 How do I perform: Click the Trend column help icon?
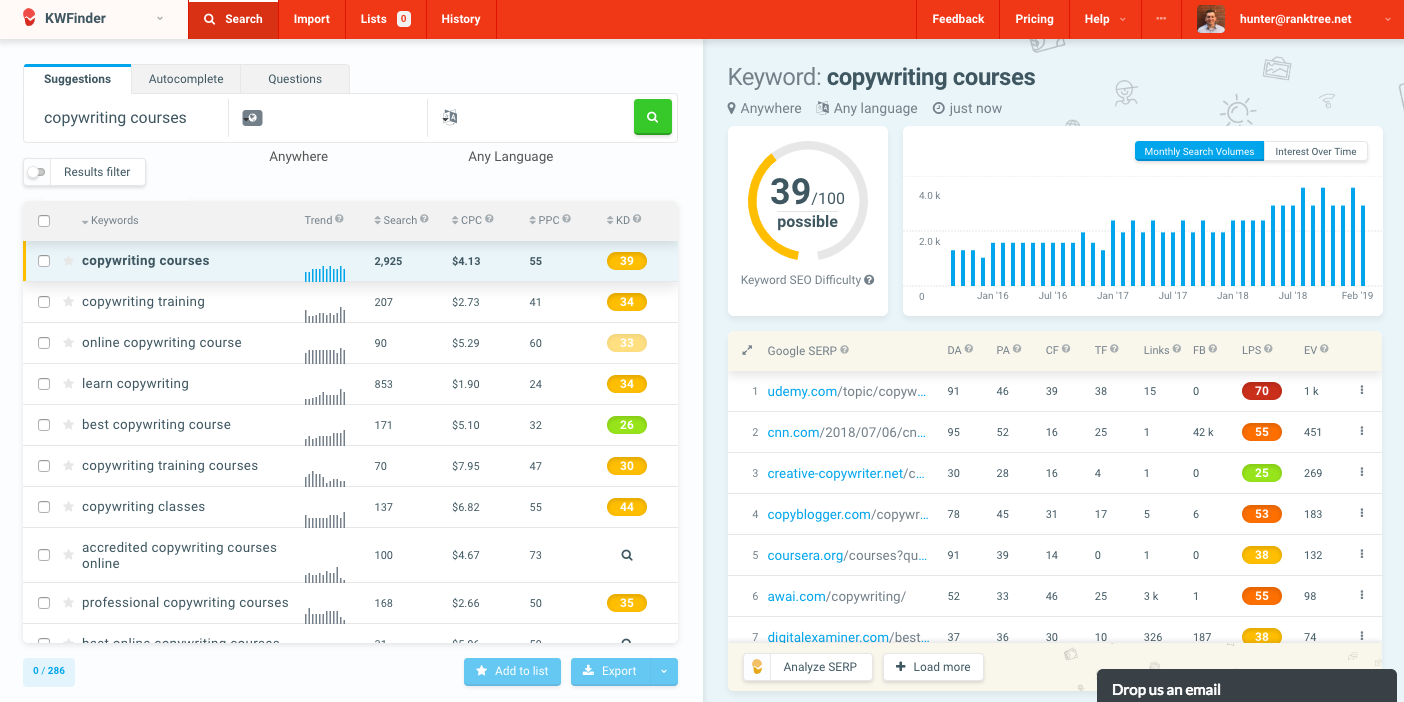[340, 220]
